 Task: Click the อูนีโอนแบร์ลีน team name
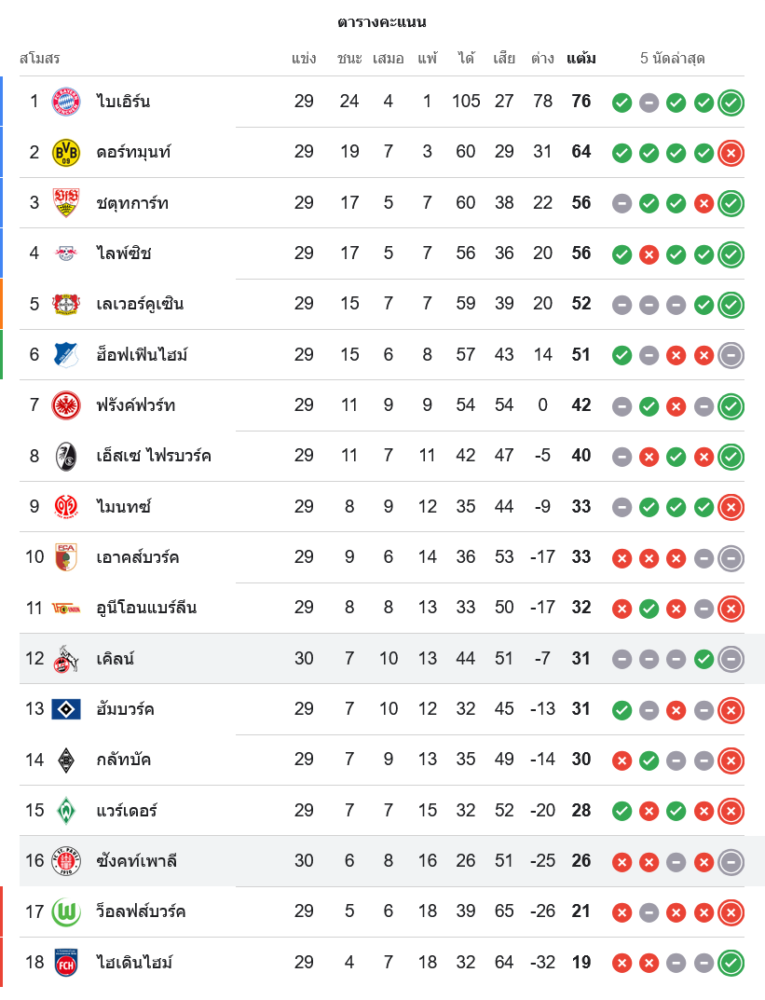click(x=147, y=608)
